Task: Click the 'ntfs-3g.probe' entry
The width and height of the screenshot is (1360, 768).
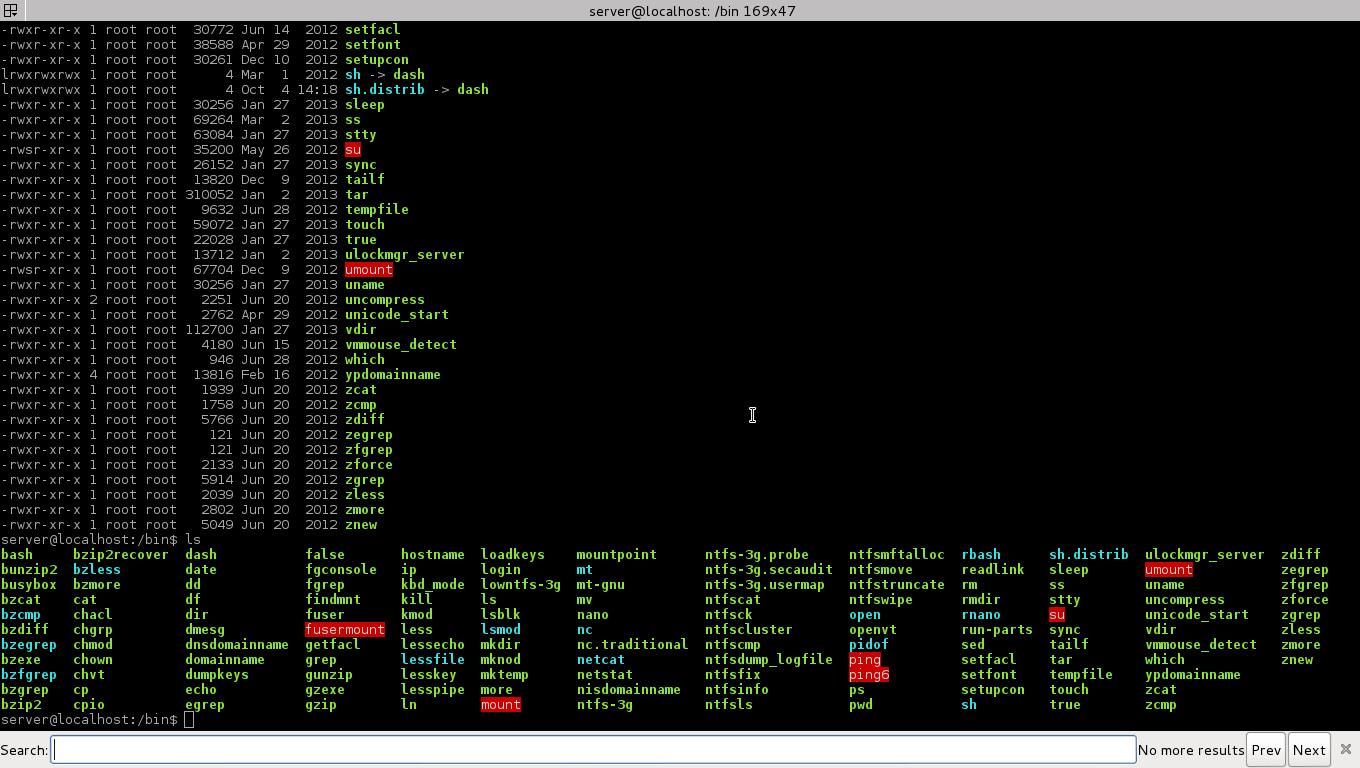Action: tap(756, 555)
